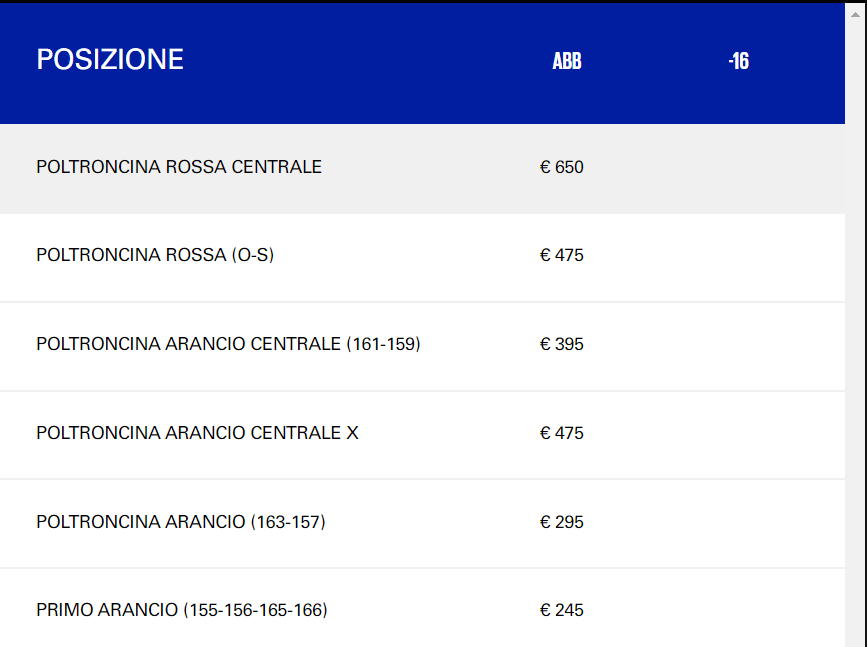Select the € 295 price
This screenshot has width=867, height=647.
(x=562, y=522)
